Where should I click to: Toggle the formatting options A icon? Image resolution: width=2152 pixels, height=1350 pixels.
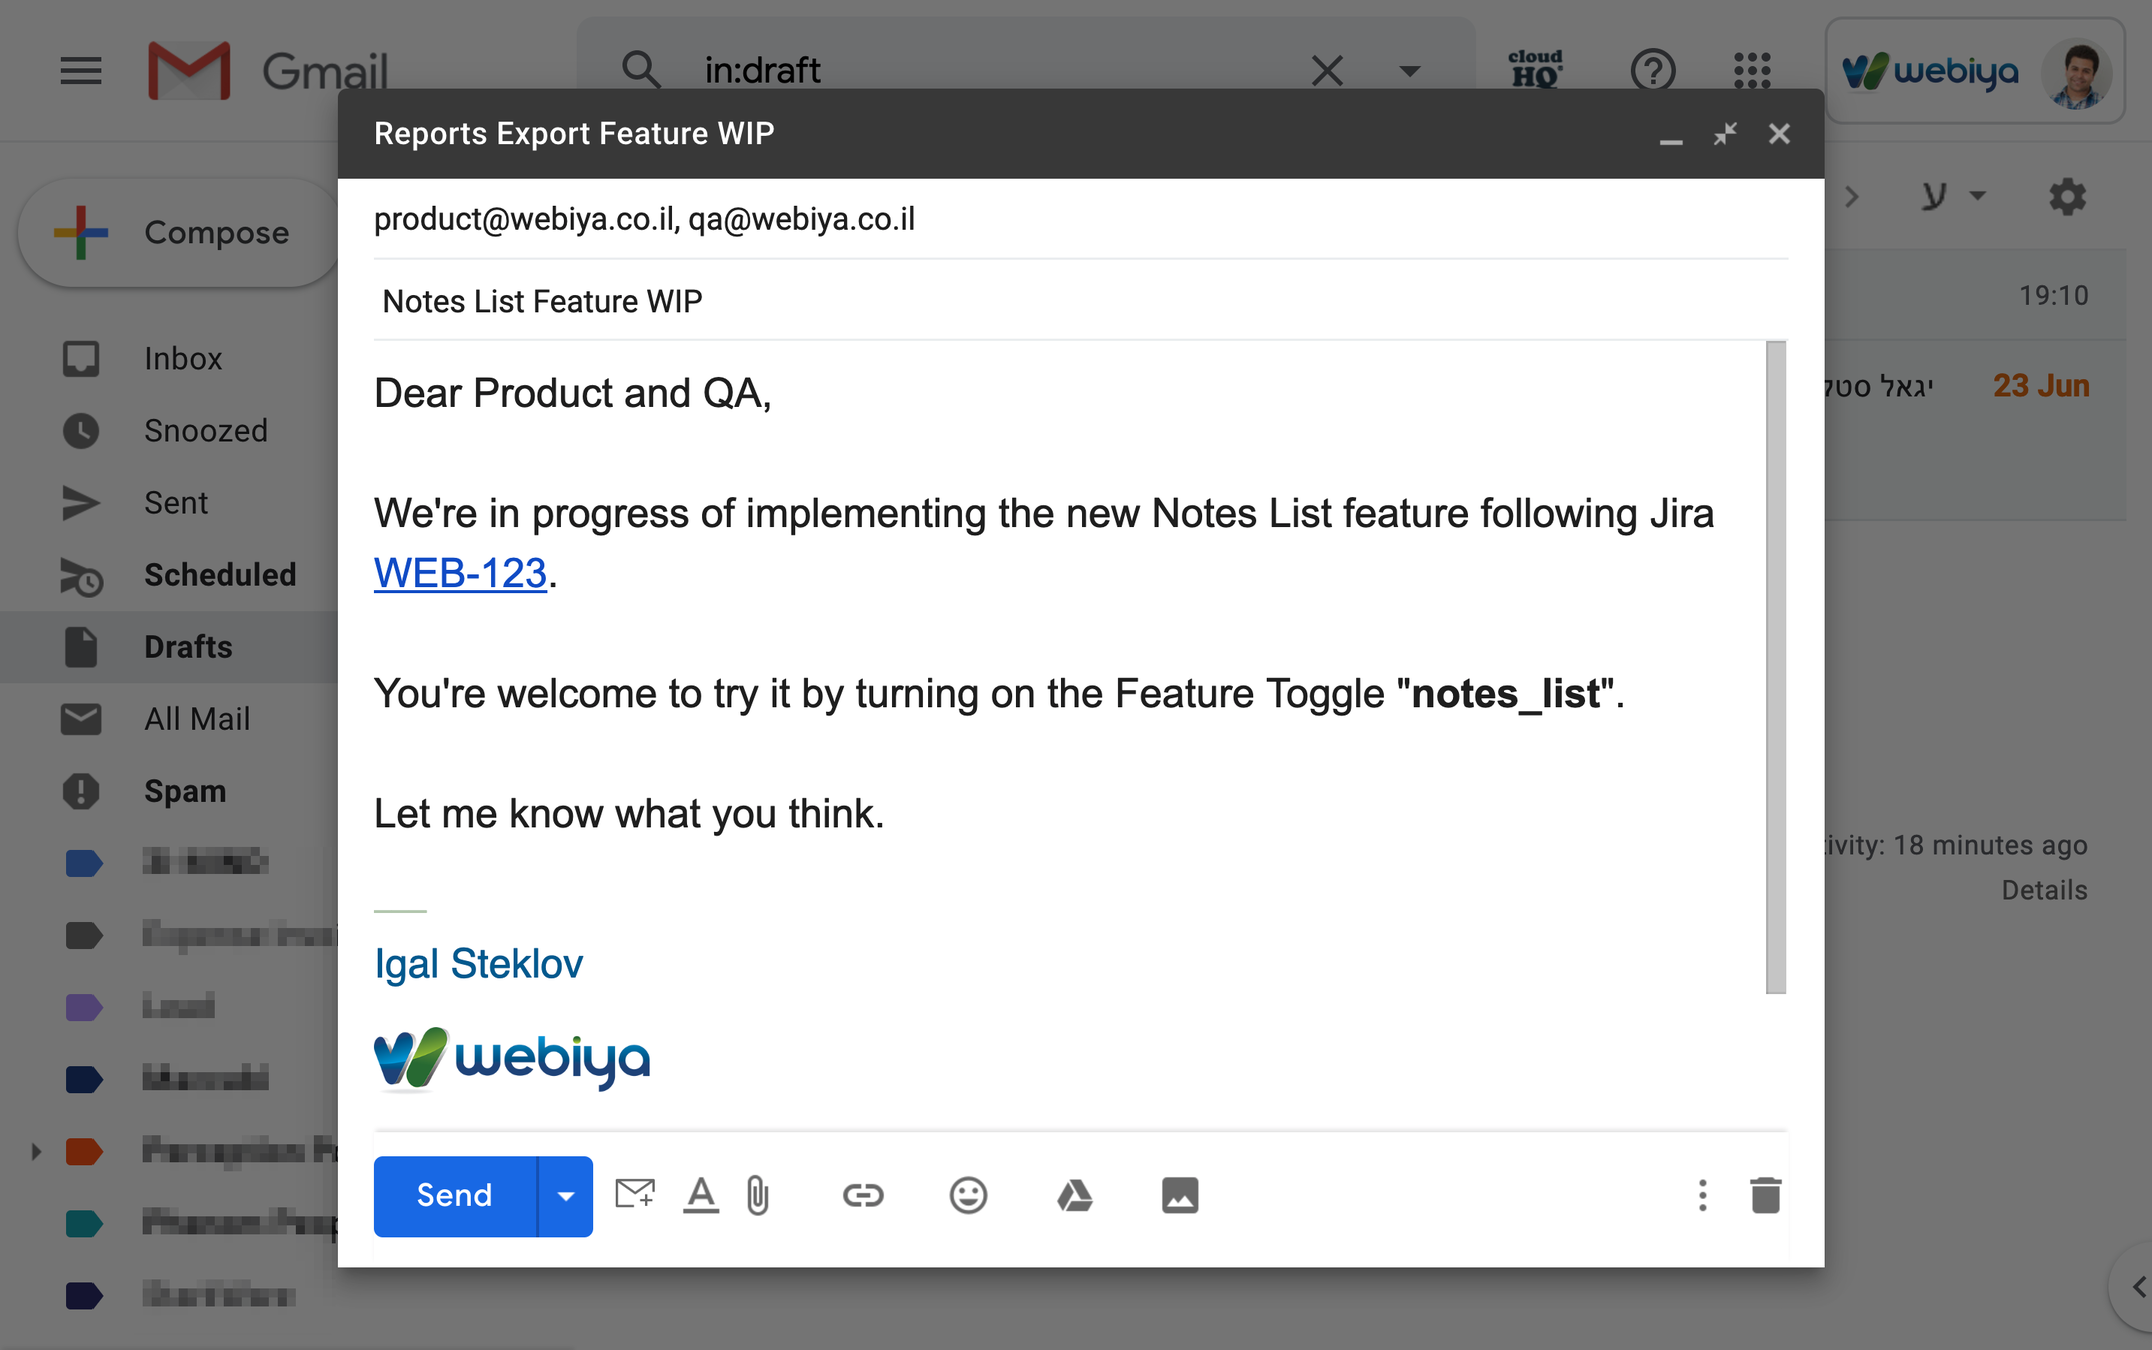[700, 1195]
